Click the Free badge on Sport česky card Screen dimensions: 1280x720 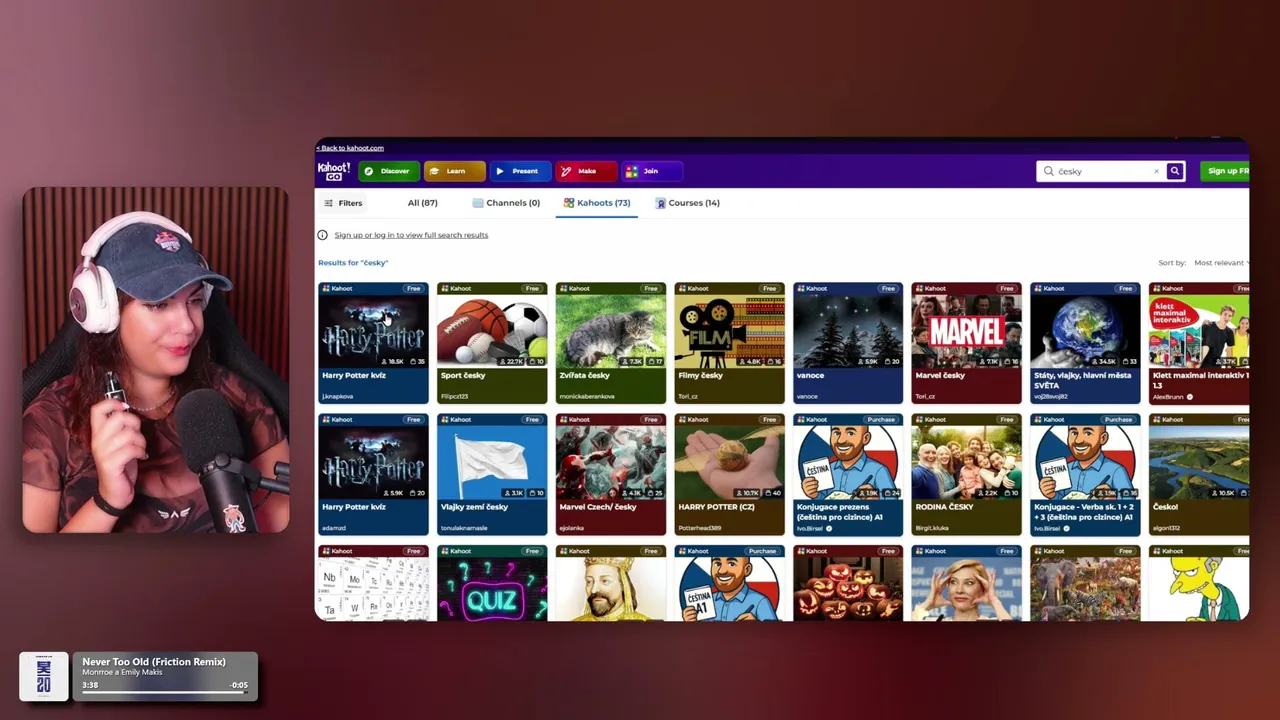pyautogui.click(x=532, y=289)
